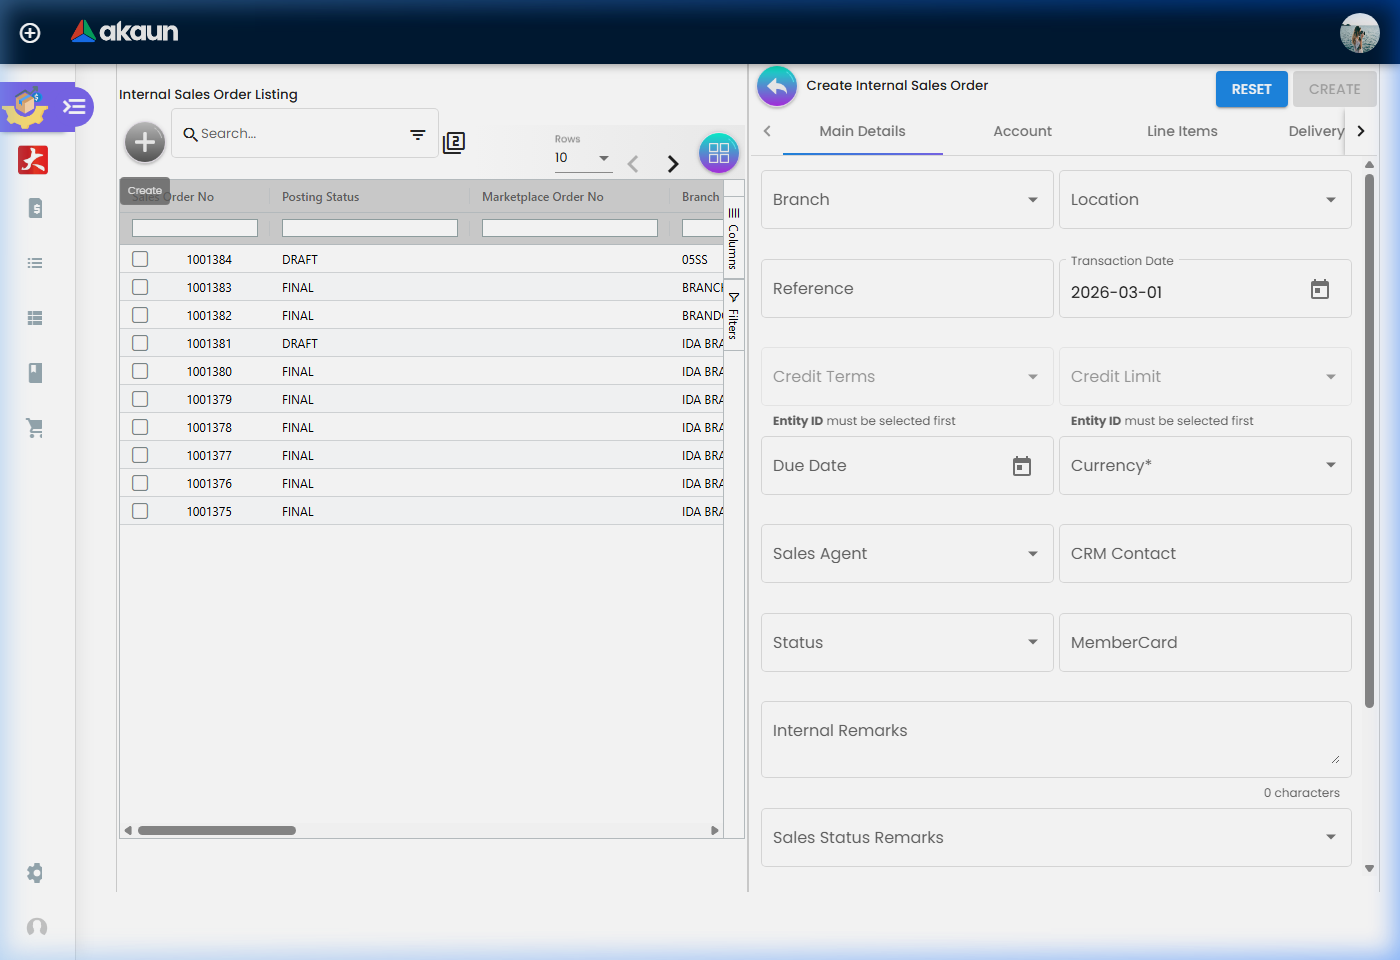Screen dimensions: 1400x960
Task: Select checkbox for order 1001380
Action: pyautogui.click(x=140, y=371)
